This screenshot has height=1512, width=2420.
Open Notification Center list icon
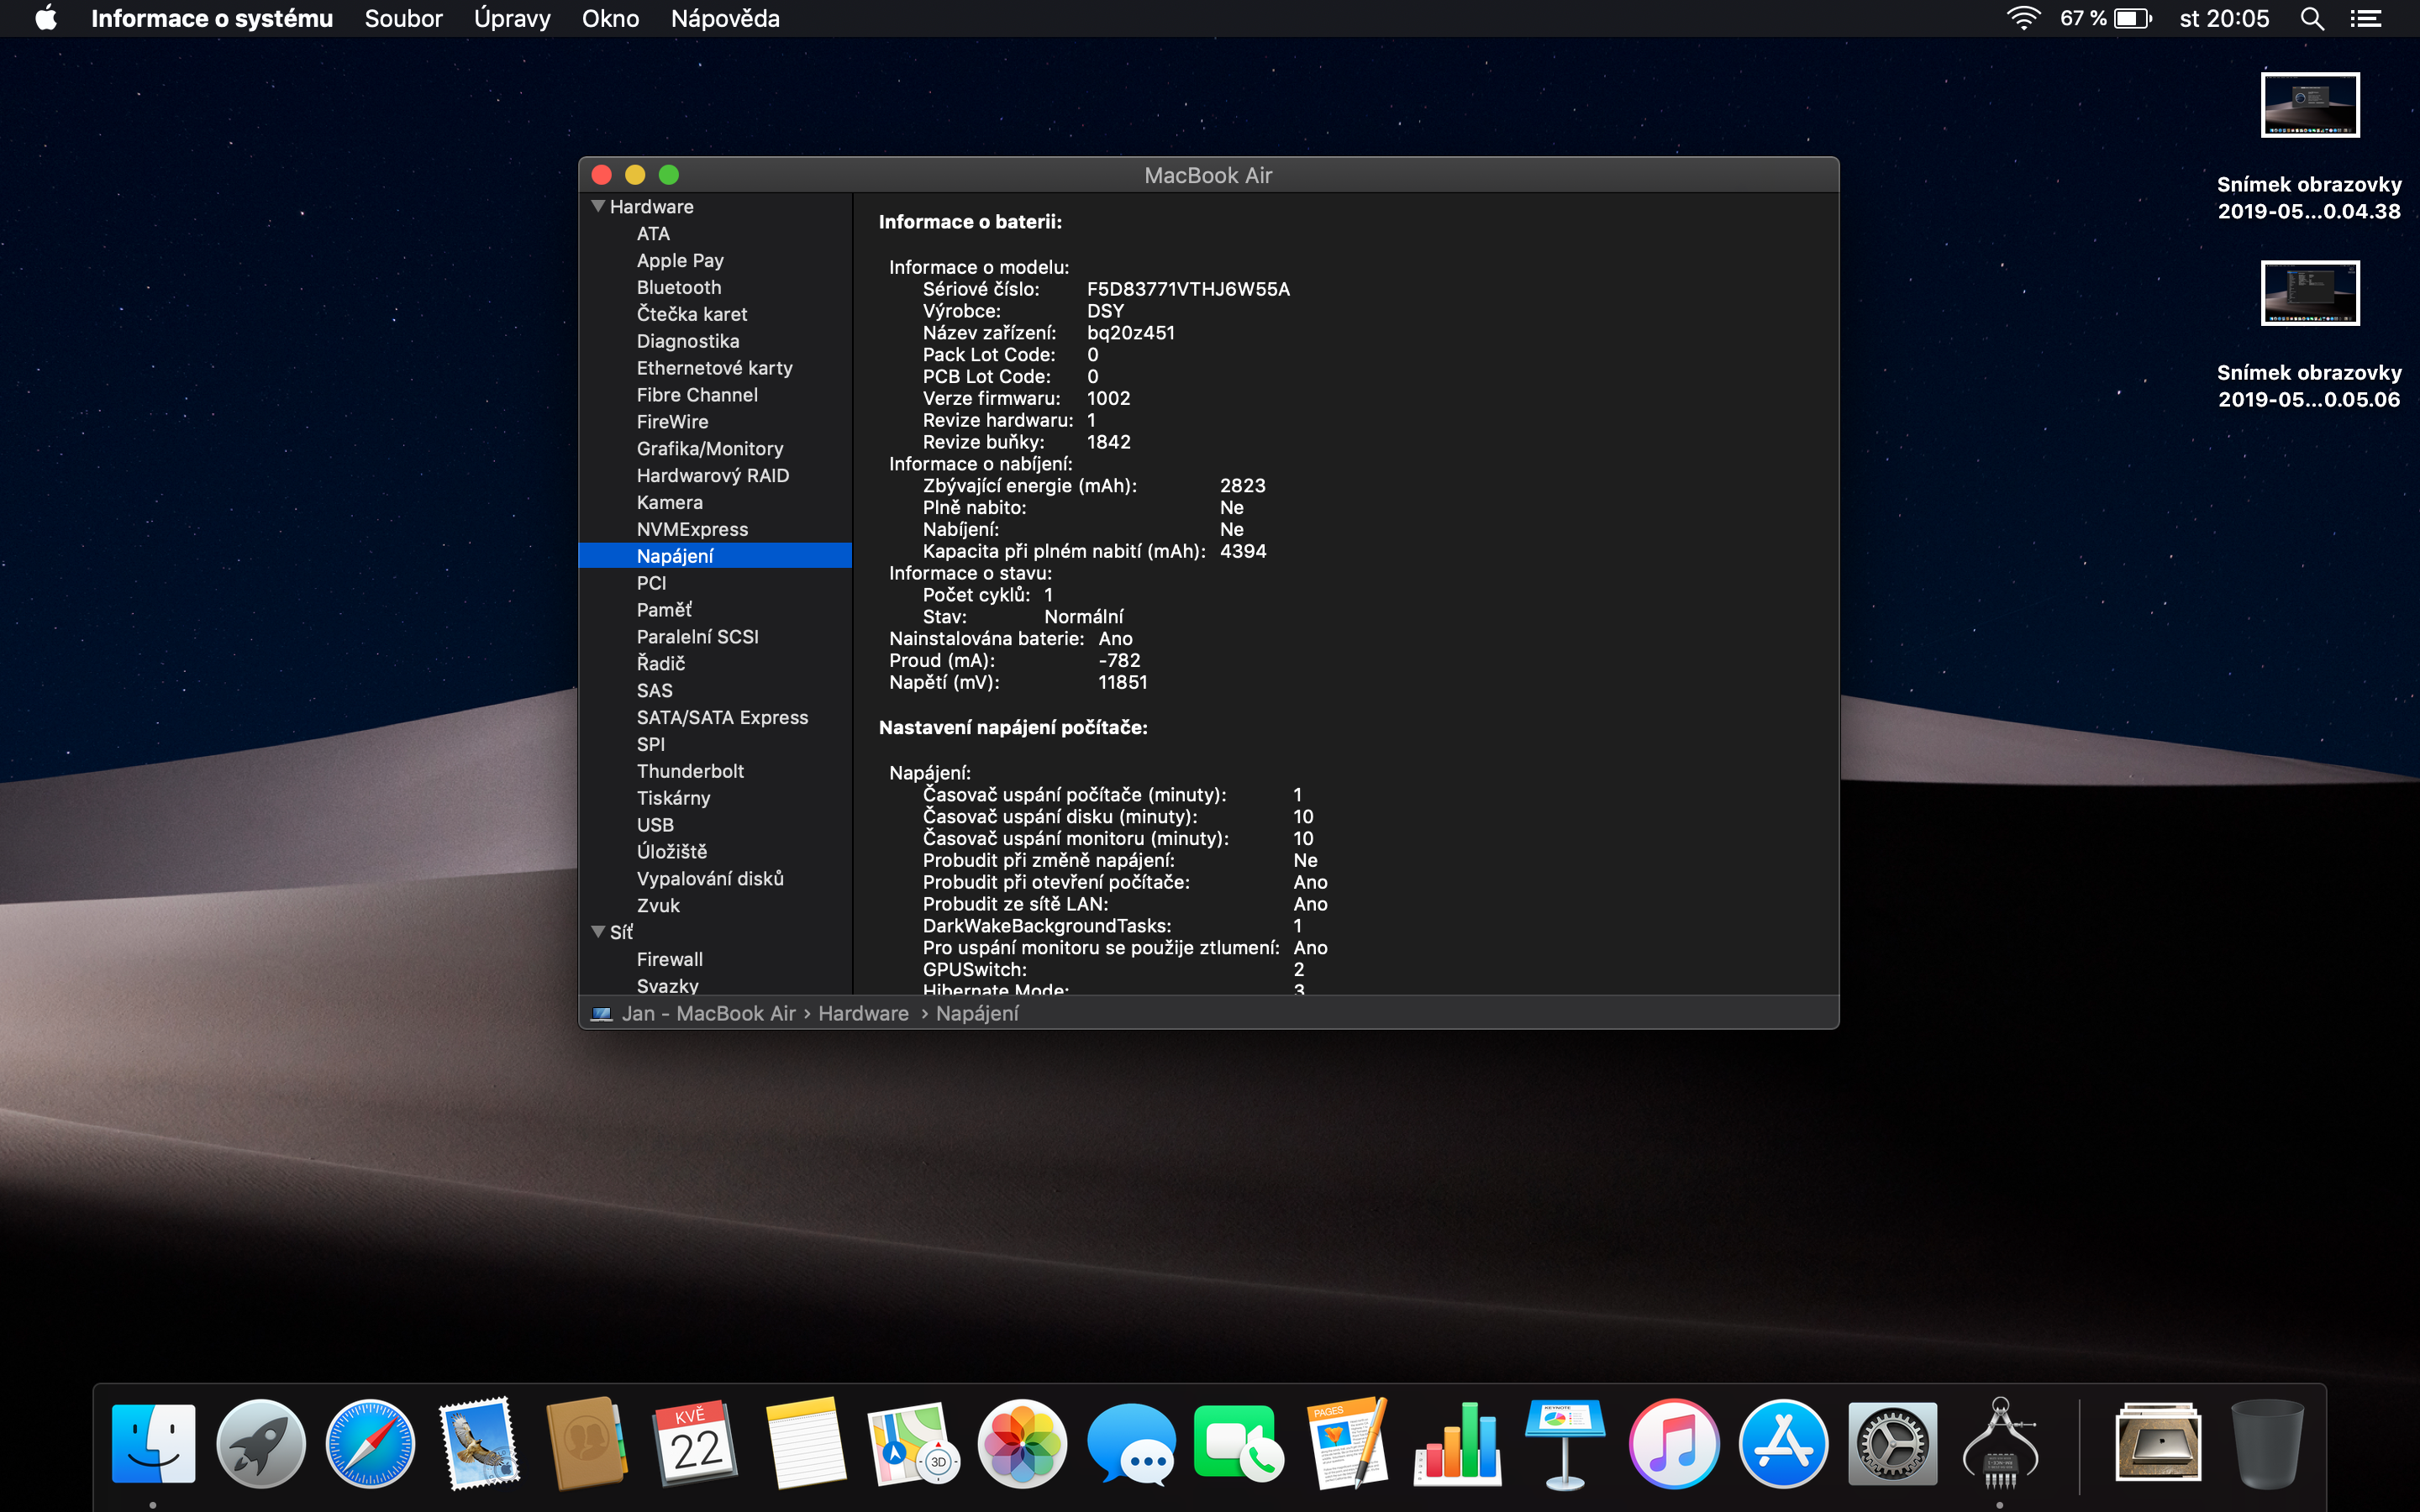[2365, 19]
